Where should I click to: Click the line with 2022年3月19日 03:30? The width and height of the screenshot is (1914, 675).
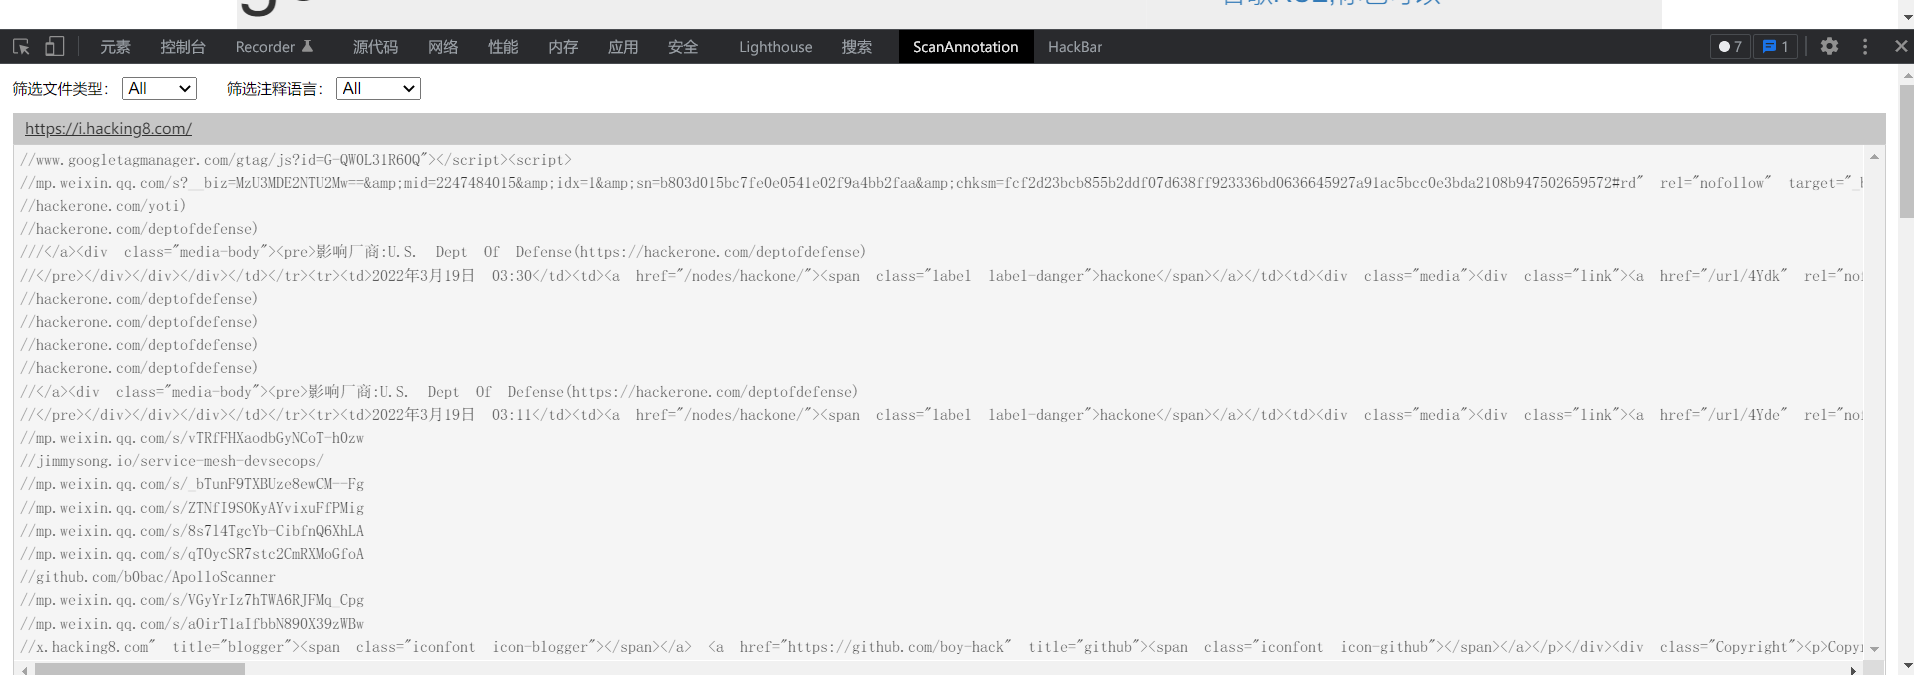coord(940,276)
